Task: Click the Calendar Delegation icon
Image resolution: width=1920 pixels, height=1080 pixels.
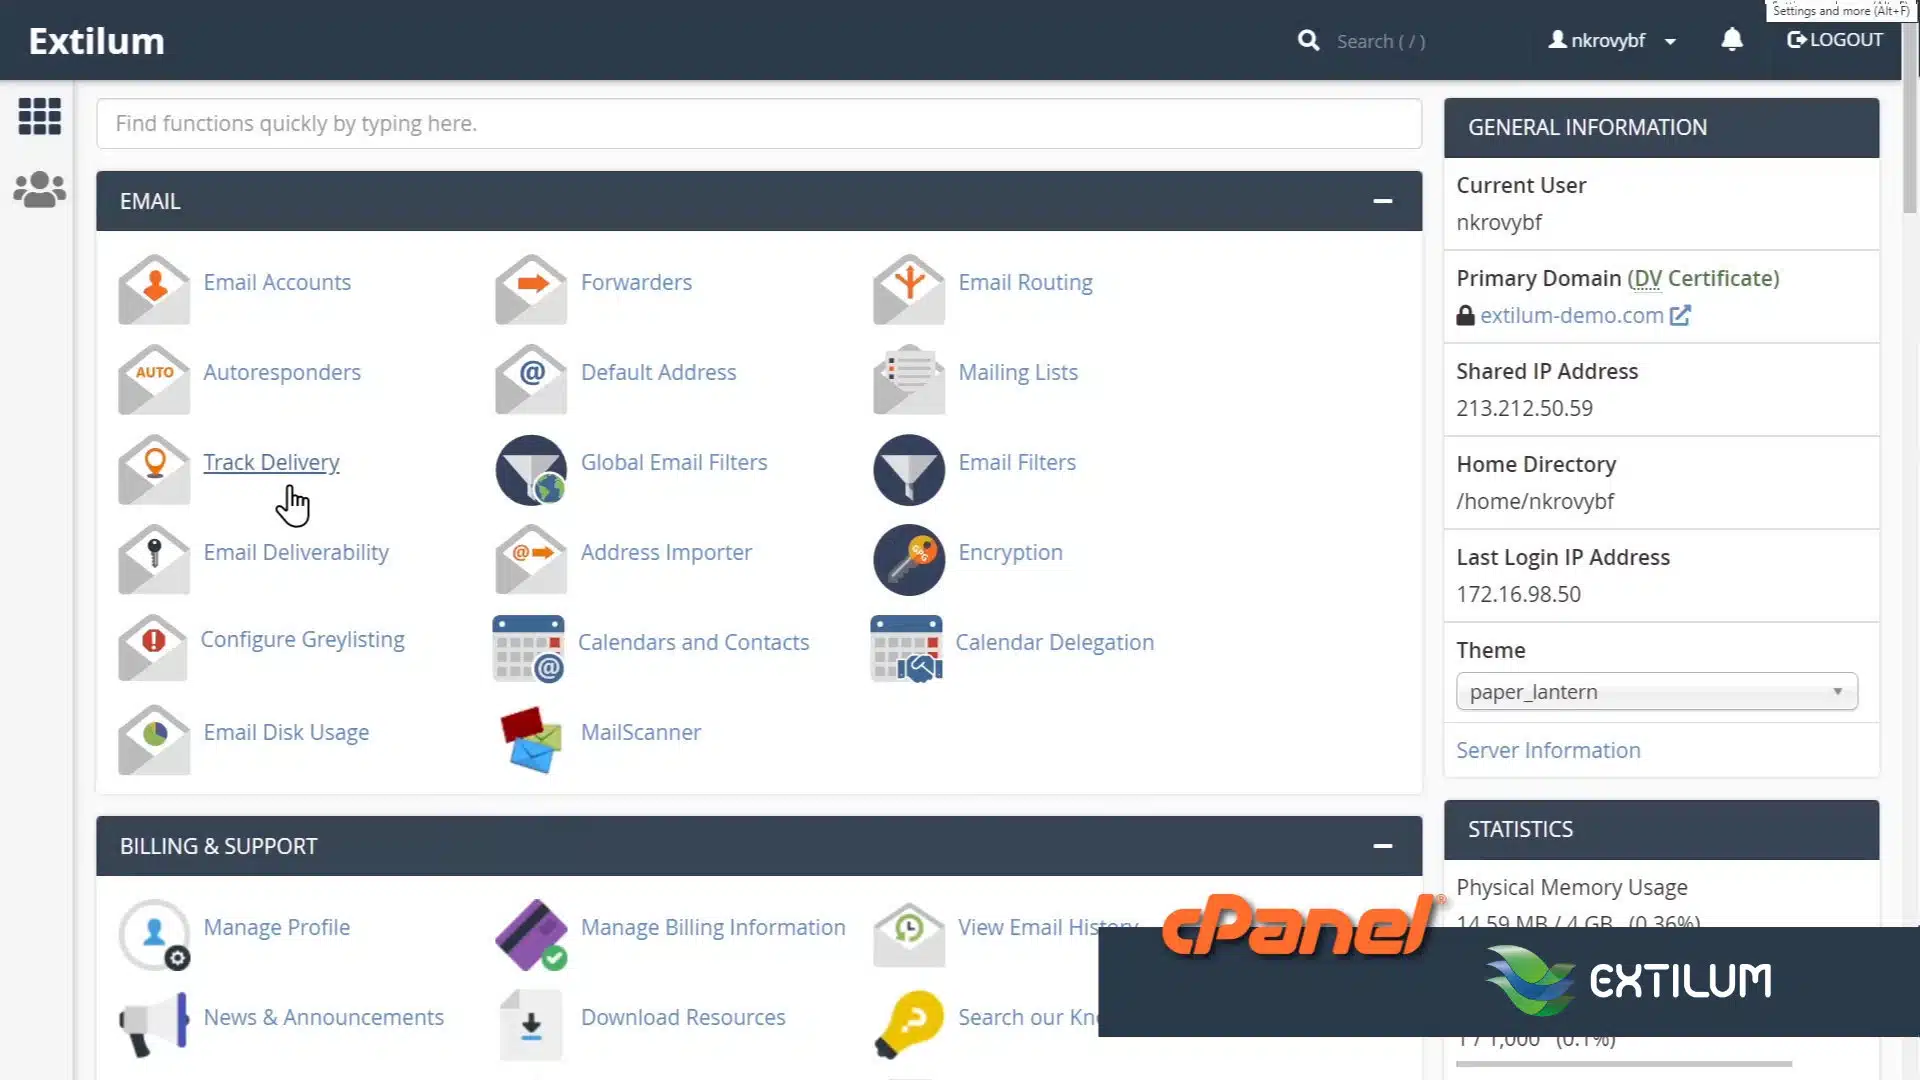Action: [907, 649]
